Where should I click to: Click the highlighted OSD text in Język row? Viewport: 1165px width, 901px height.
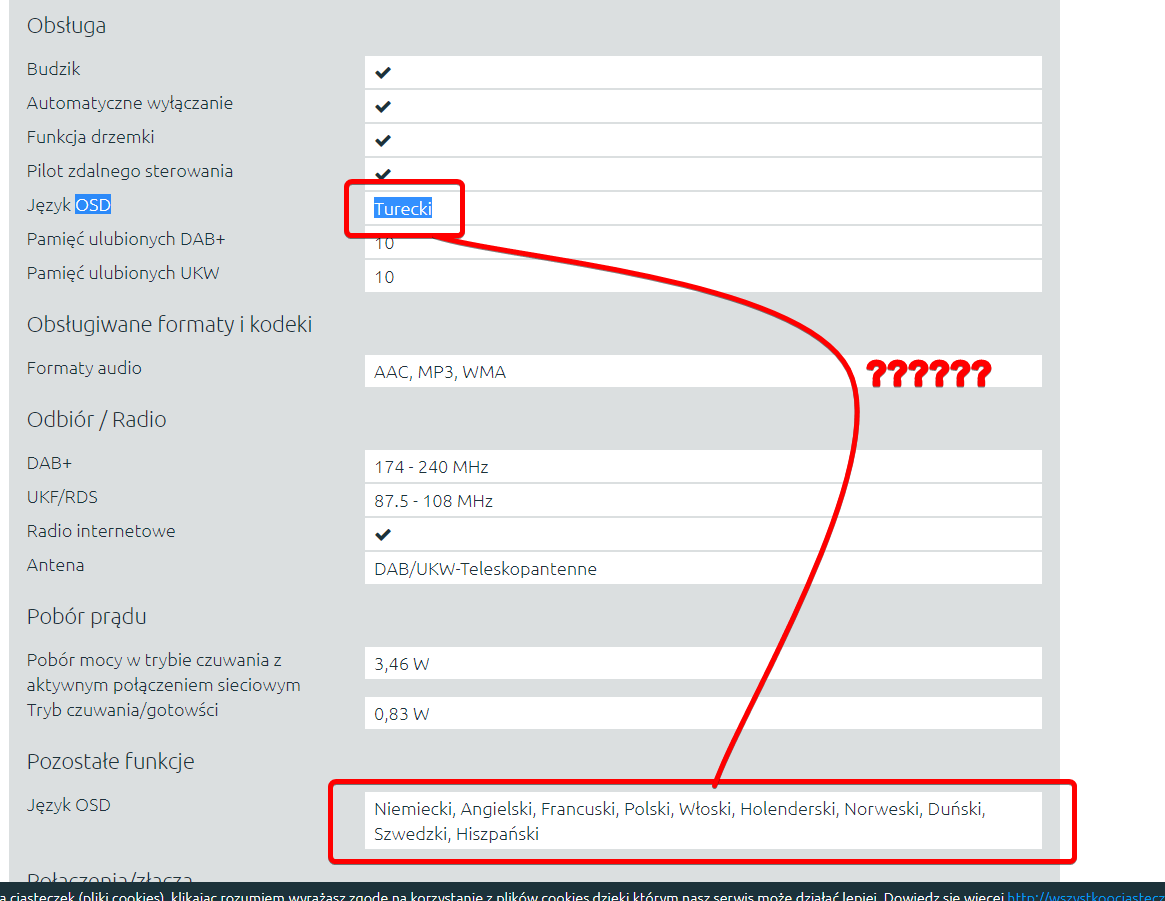pyautogui.click(x=93, y=205)
